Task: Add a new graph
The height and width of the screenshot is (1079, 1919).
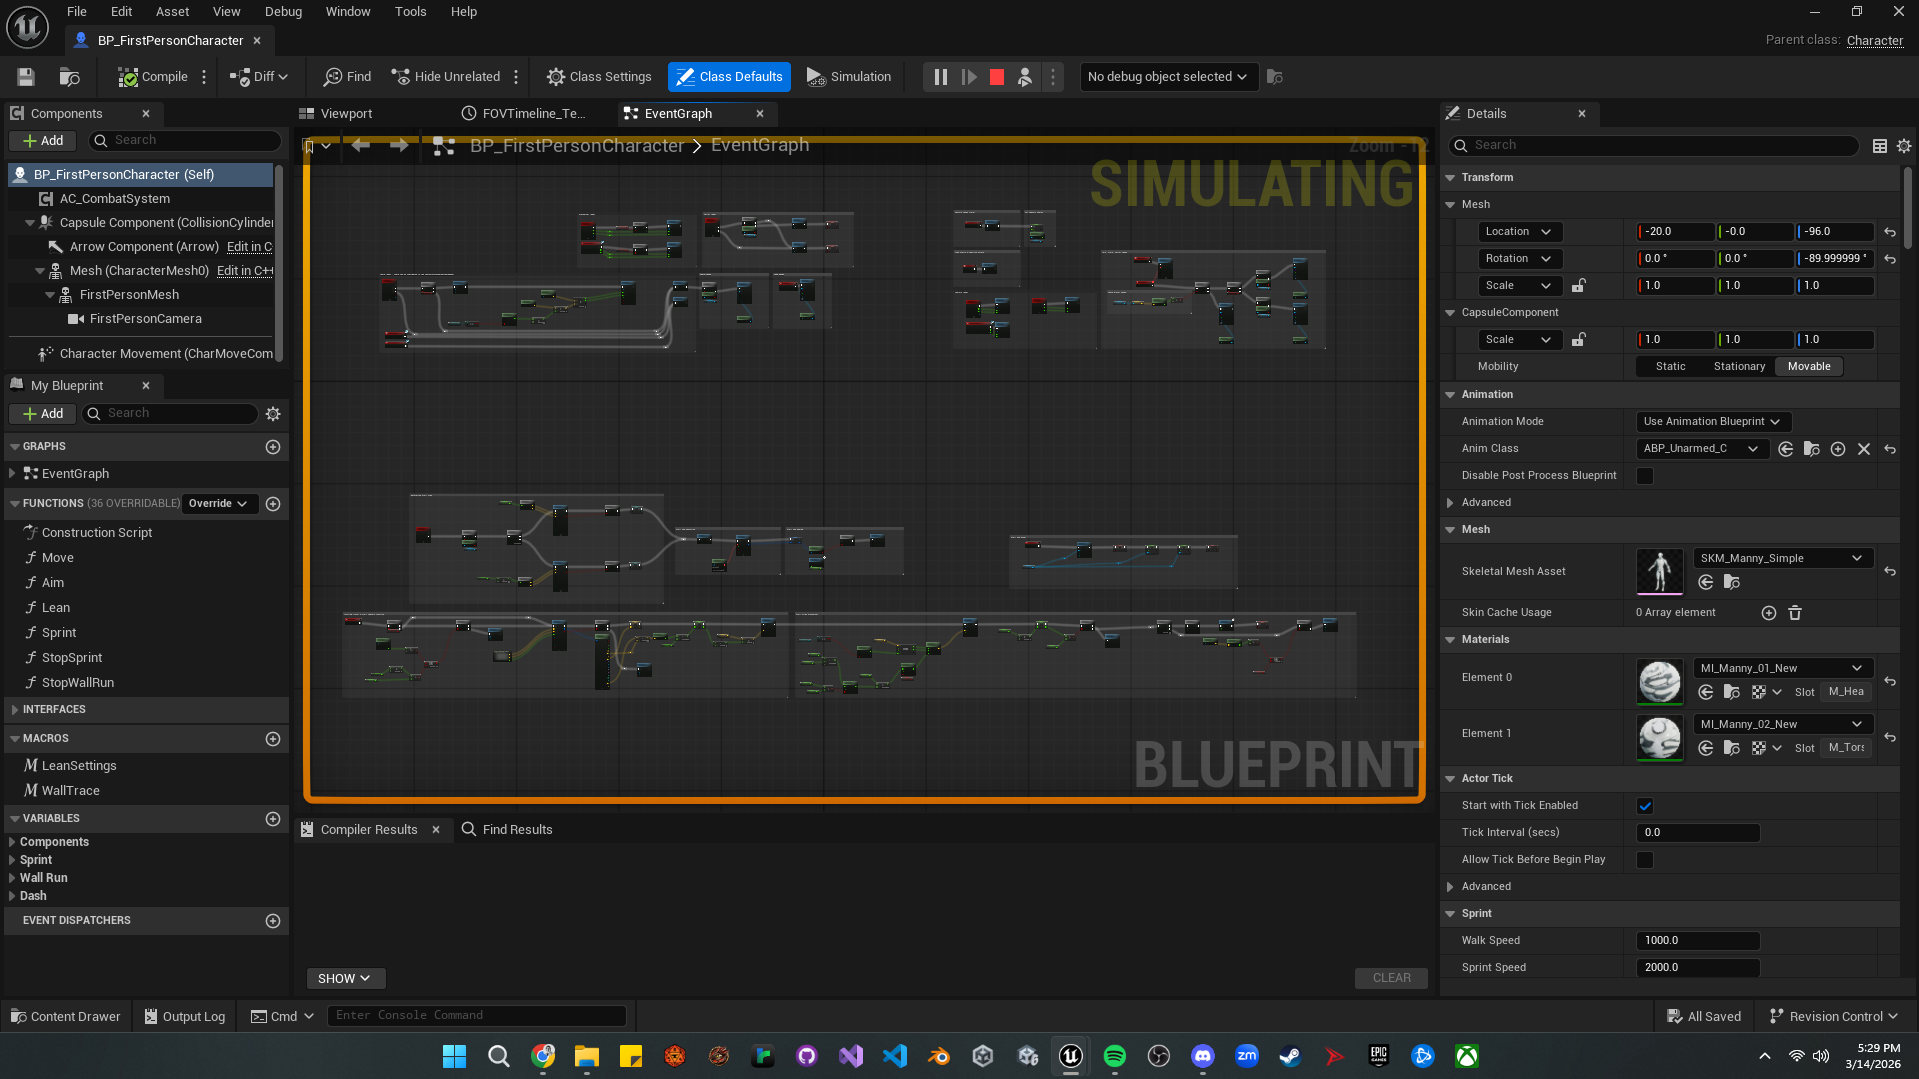Action: [x=273, y=447]
